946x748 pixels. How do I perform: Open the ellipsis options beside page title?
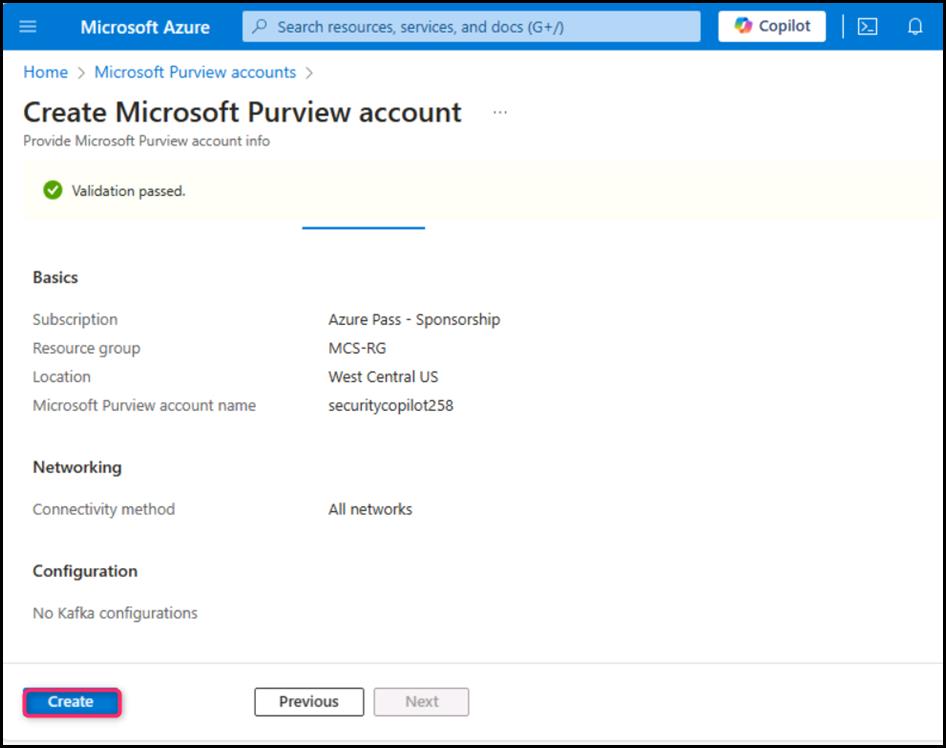pos(500,112)
